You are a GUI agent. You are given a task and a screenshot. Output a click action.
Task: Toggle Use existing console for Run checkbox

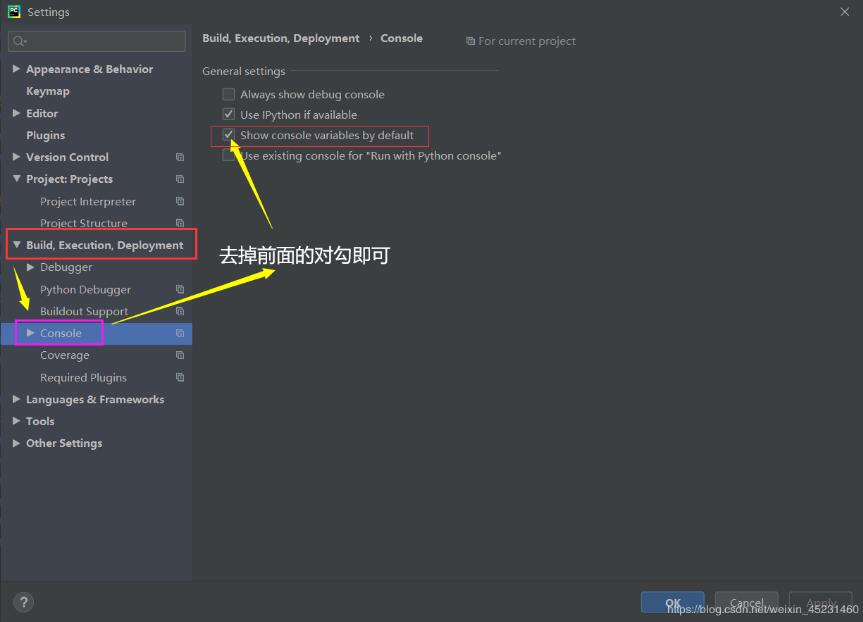point(228,156)
